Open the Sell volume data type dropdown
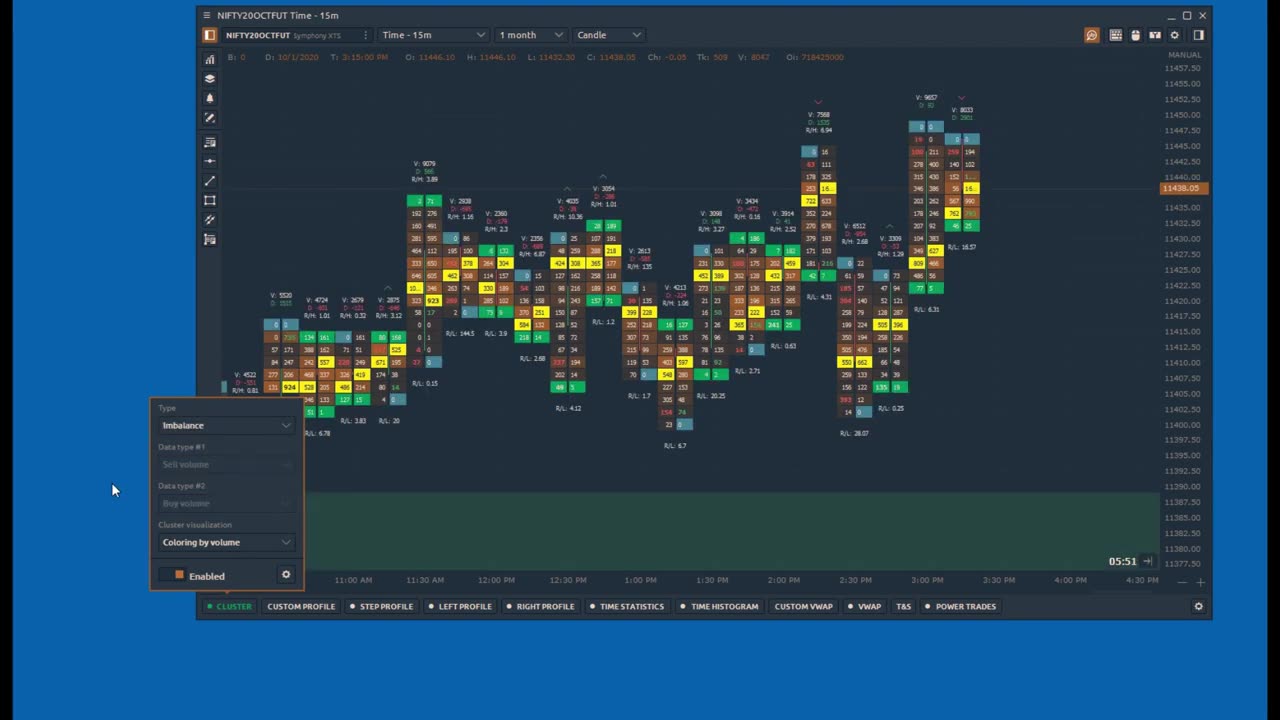 click(x=226, y=464)
